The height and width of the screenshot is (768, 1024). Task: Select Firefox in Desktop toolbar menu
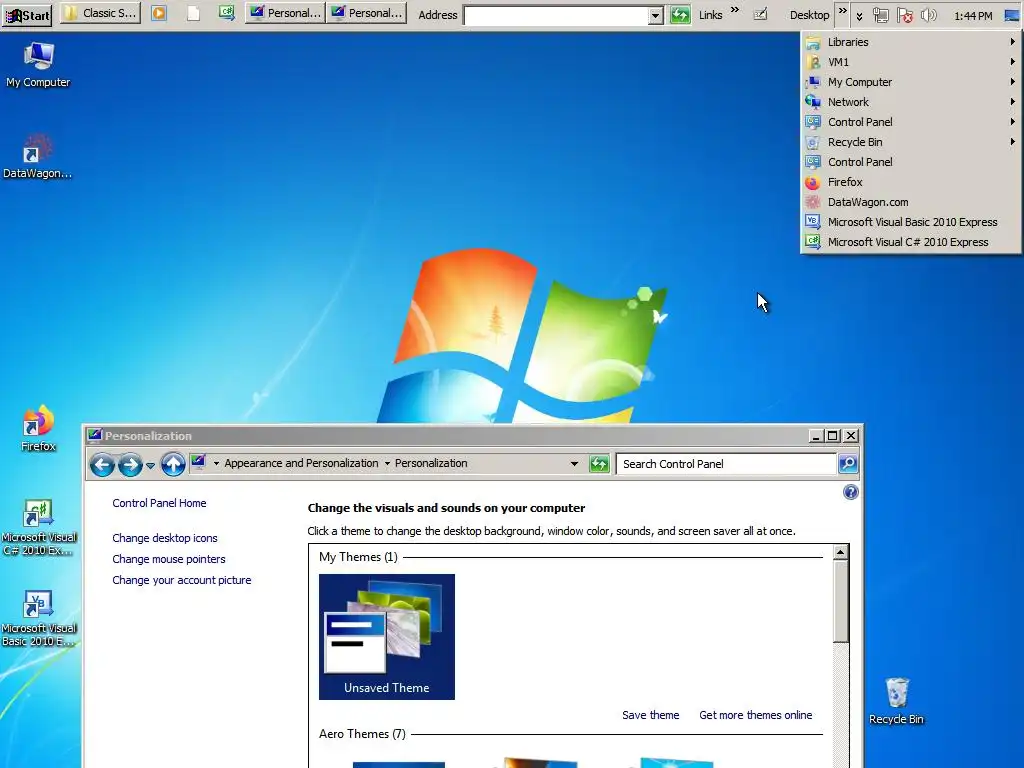tap(911, 182)
